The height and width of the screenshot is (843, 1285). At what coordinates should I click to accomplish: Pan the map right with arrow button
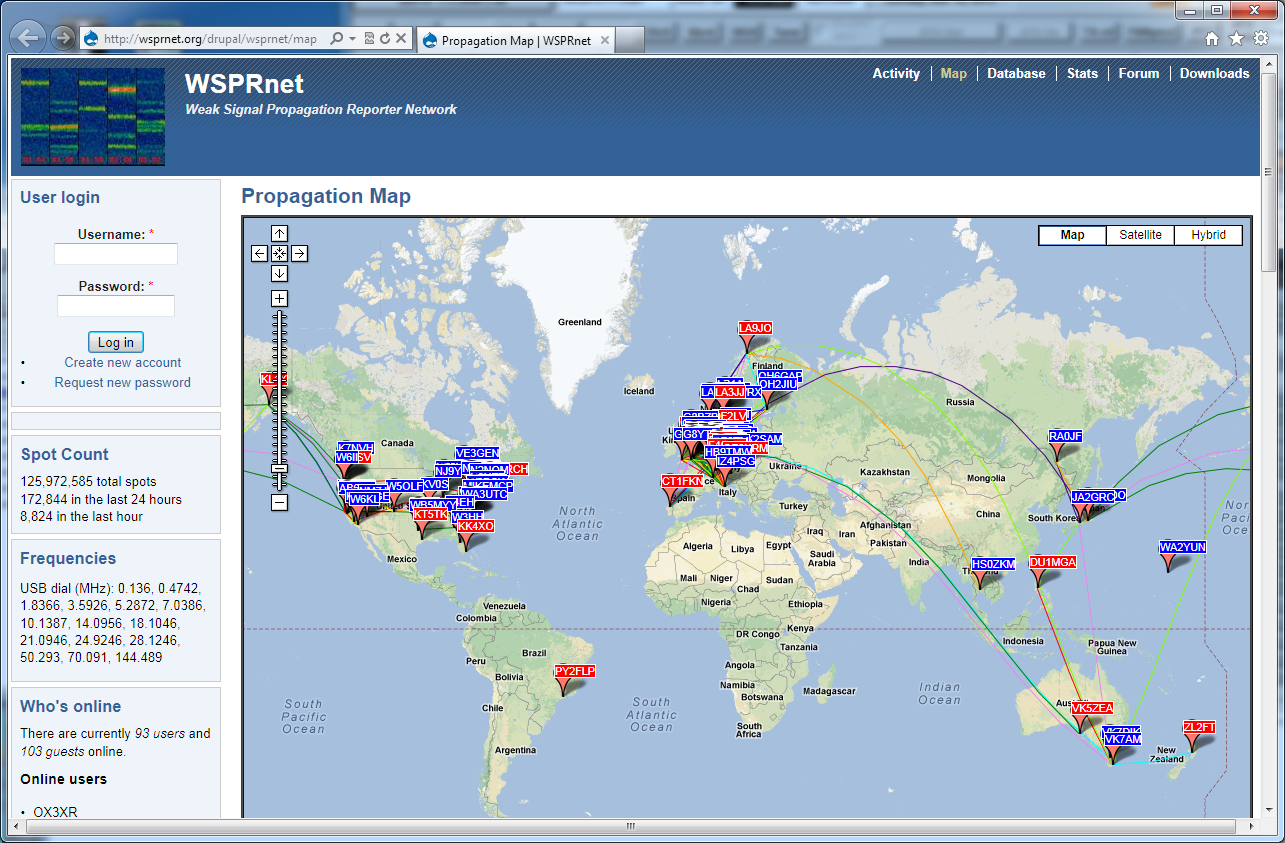click(299, 253)
